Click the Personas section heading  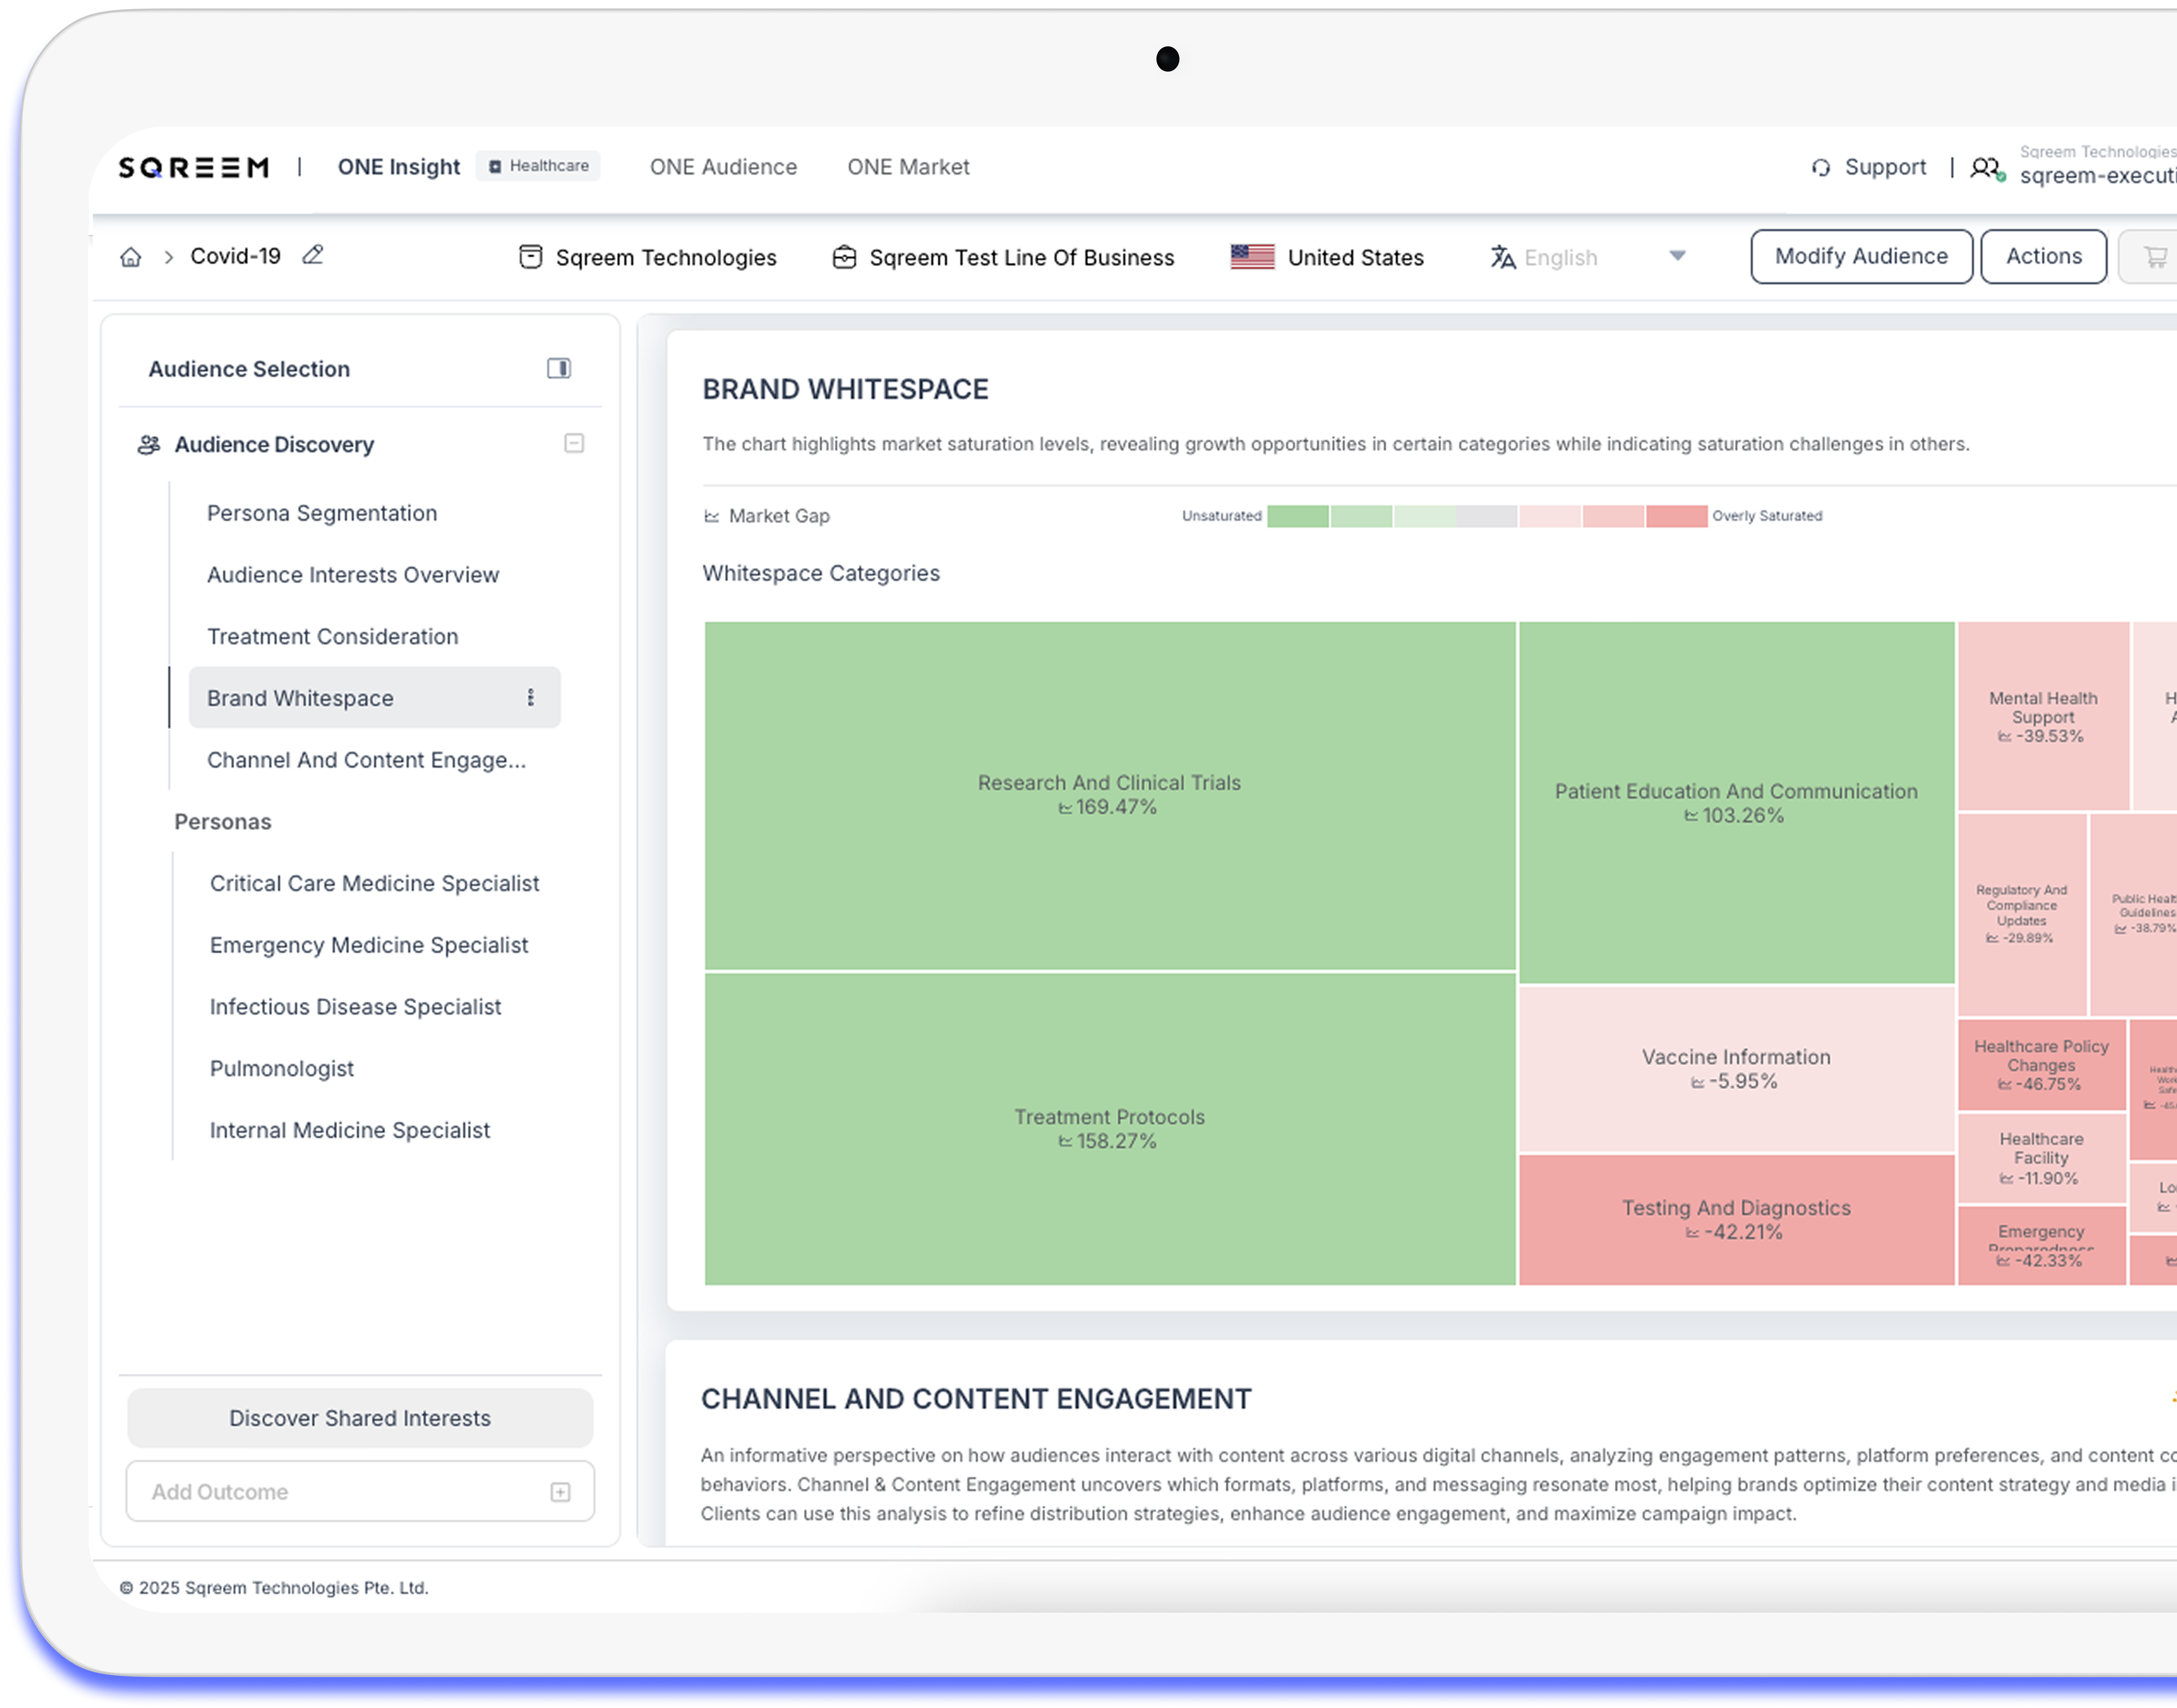coord(223,822)
